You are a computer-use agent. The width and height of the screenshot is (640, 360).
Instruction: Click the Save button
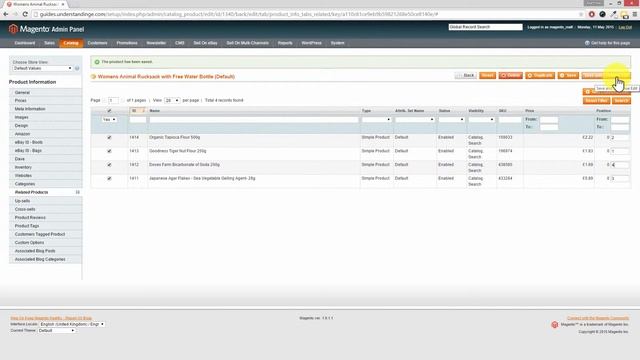(568, 76)
